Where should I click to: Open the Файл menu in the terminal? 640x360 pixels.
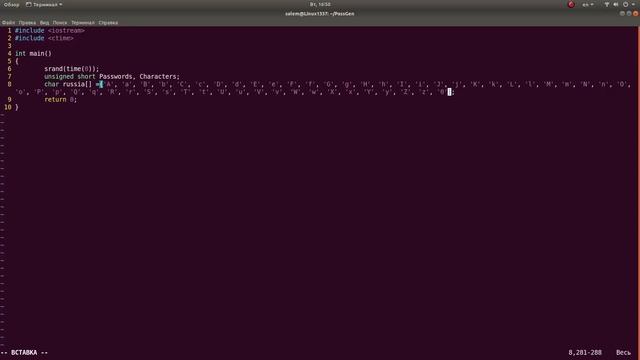click(8, 23)
